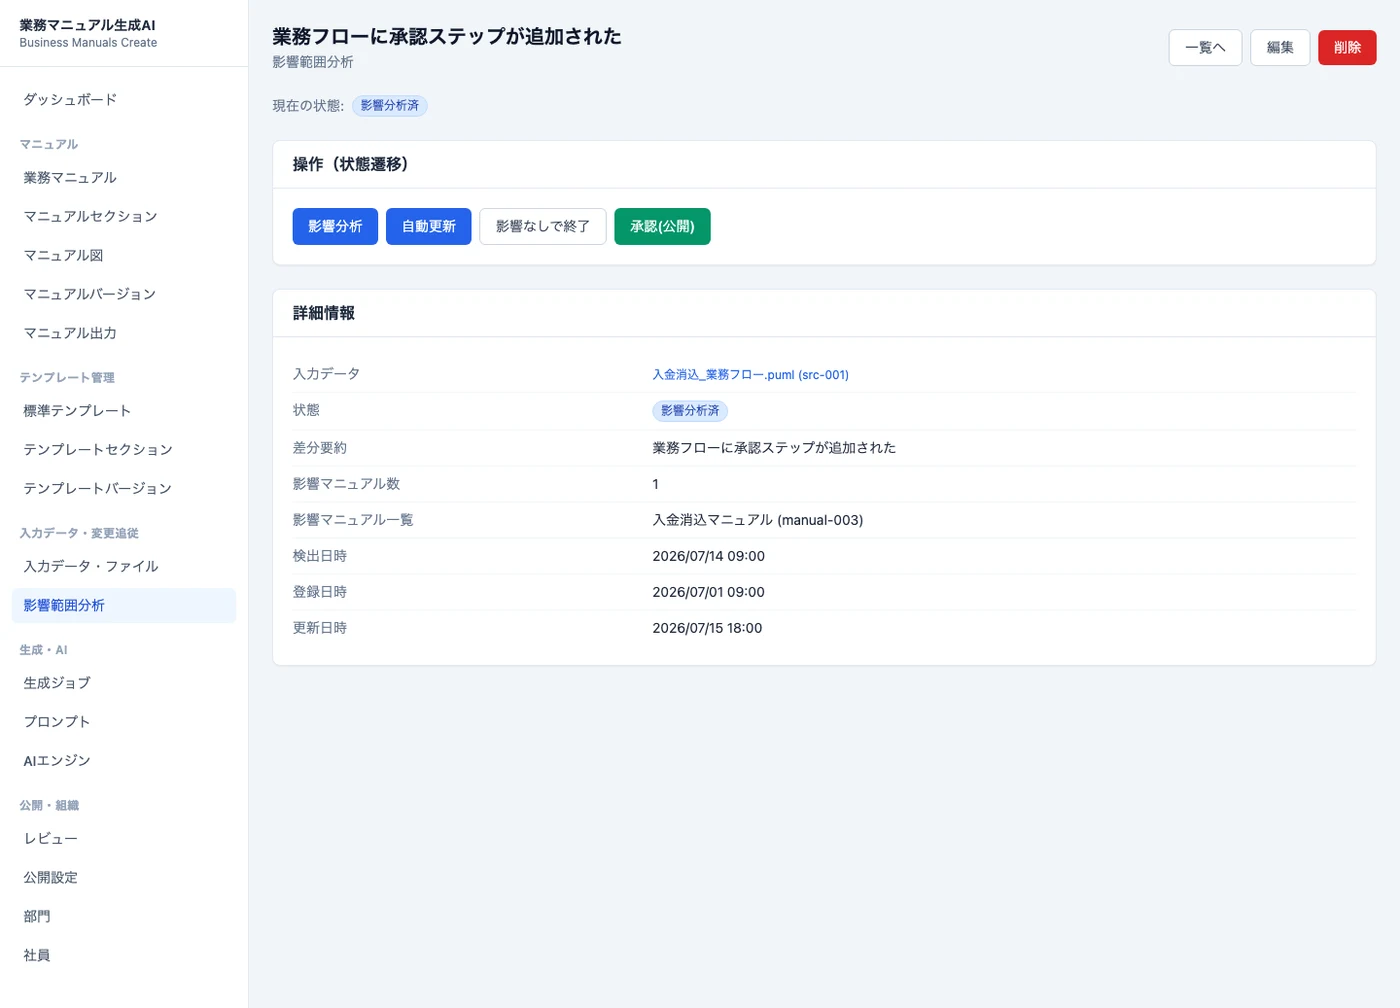Go to プロンプト page
The height and width of the screenshot is (1008, 1400).
(x=124, y=721)
